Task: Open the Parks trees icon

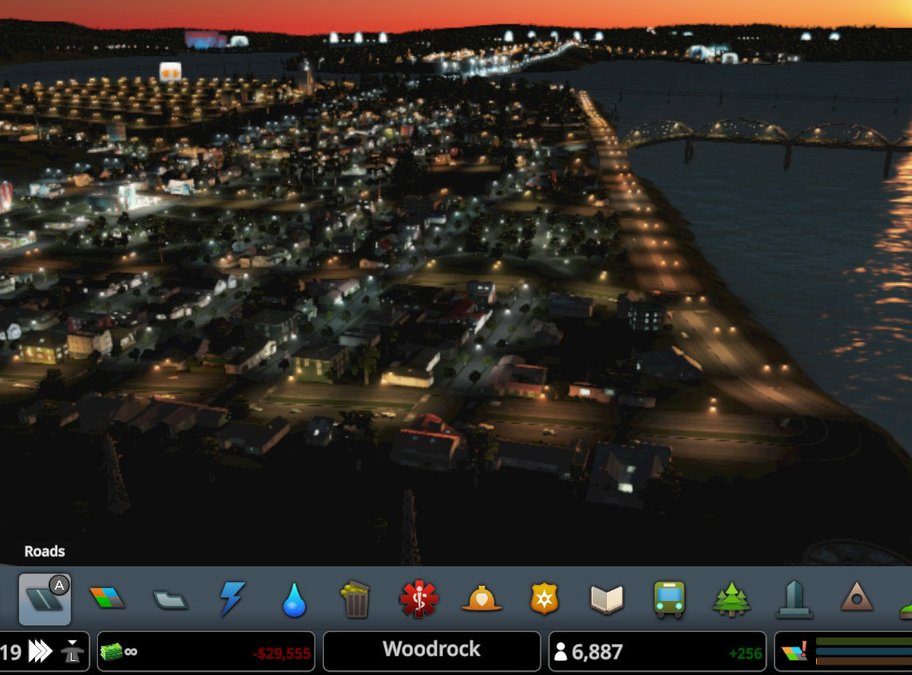Action: coord(732,599)
